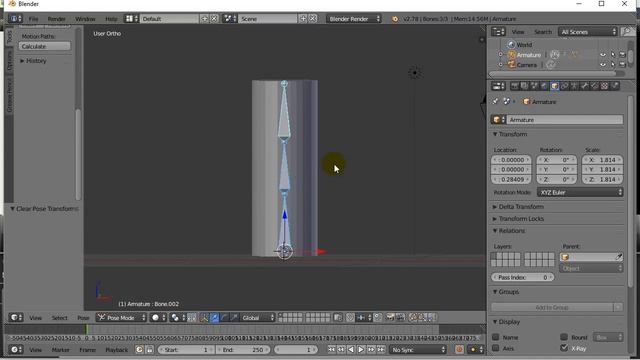
Task: Open the XYZ Euler rotation mode dropdown
Action: (x=580, y=192)
